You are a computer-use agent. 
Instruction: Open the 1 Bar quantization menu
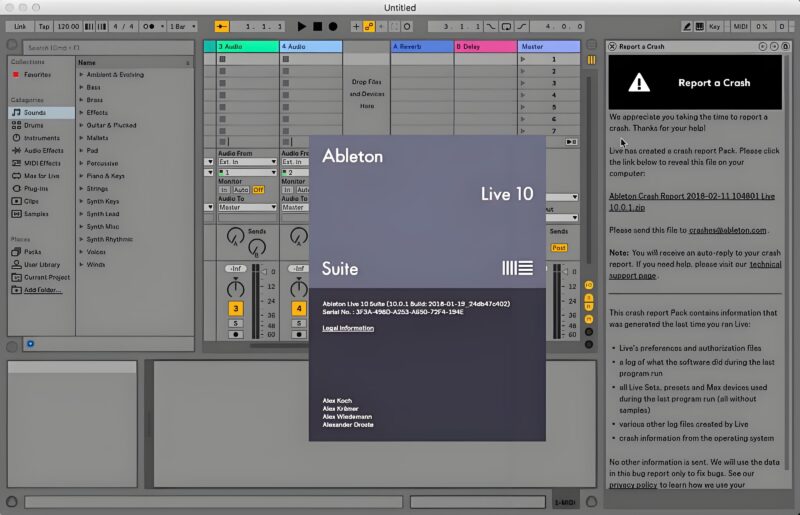point(182,27)
